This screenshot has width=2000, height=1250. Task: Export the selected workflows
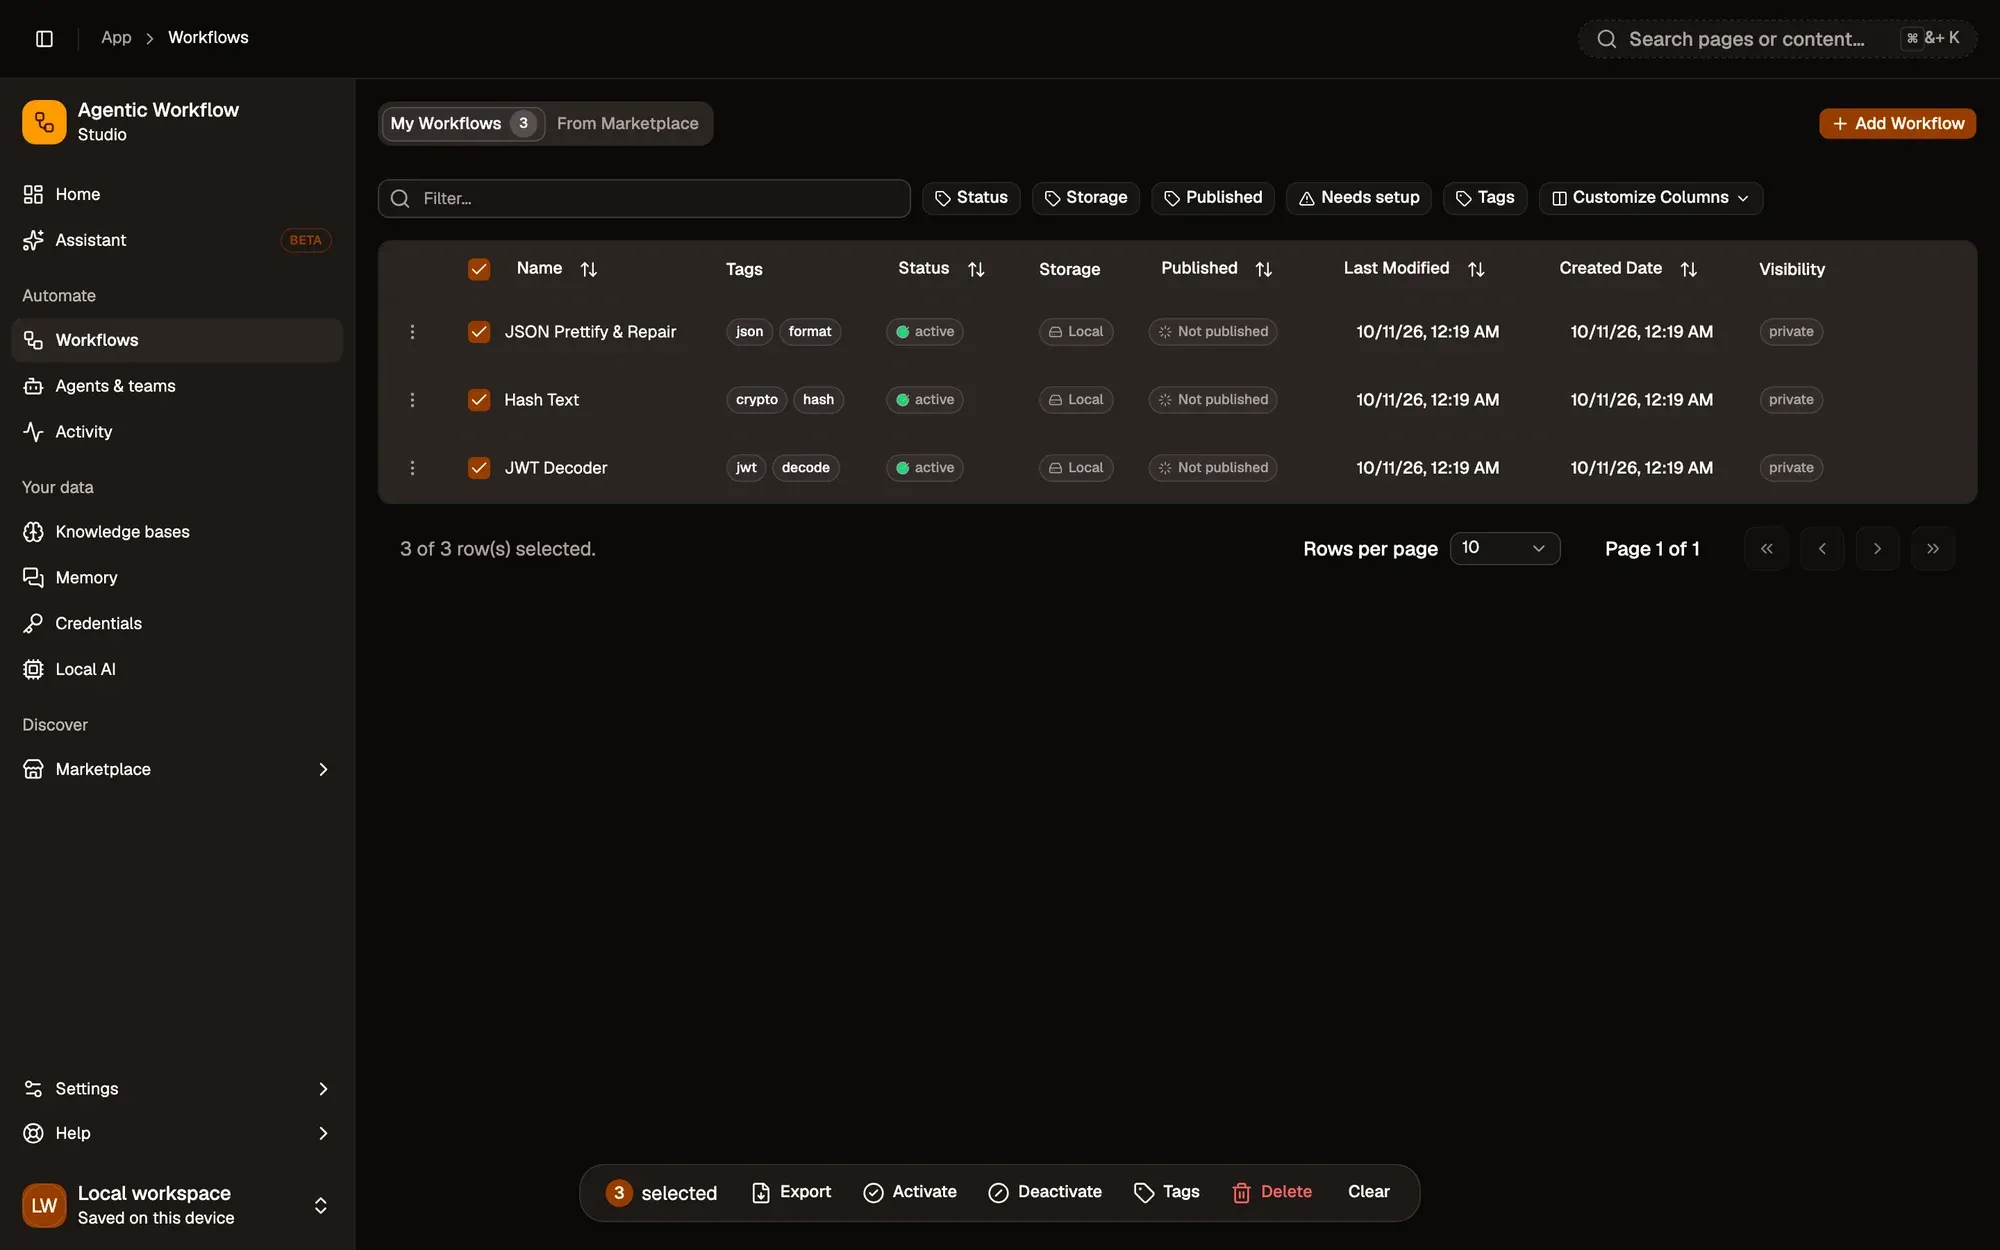(x=791, y=1192)
